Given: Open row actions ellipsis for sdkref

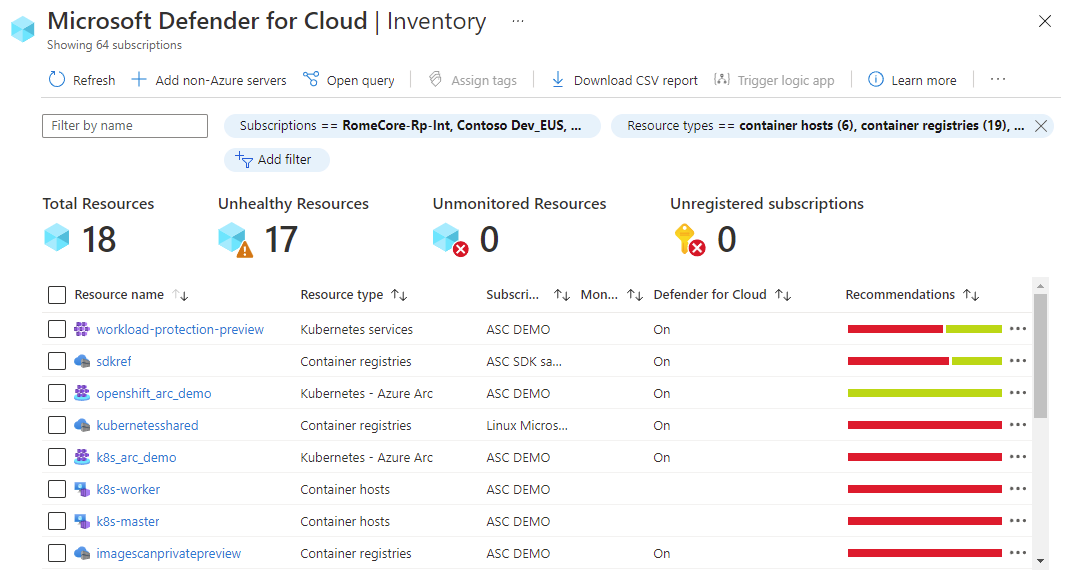Looking at the screenshot, I should (1018, 360).
